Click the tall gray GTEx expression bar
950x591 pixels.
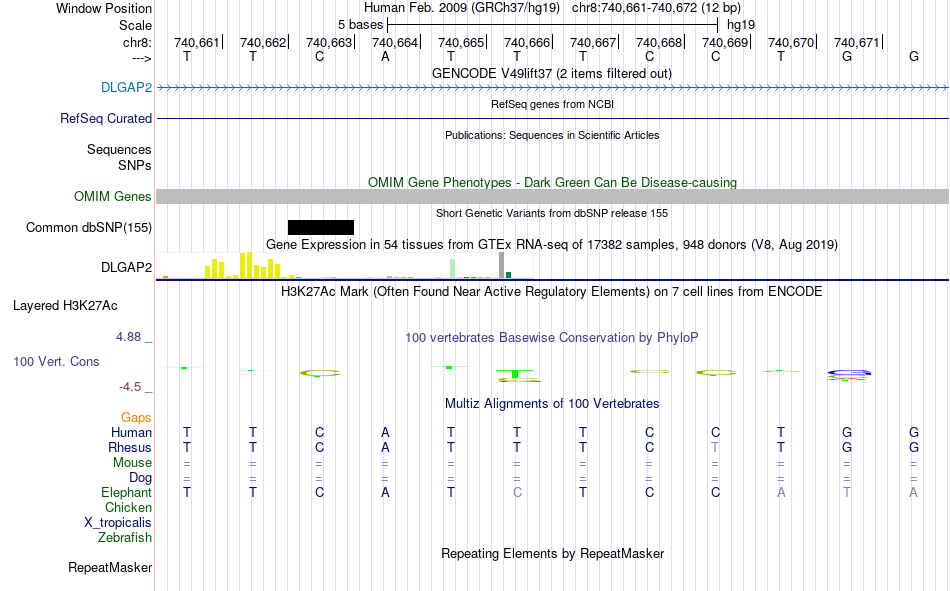coord(501,265)
